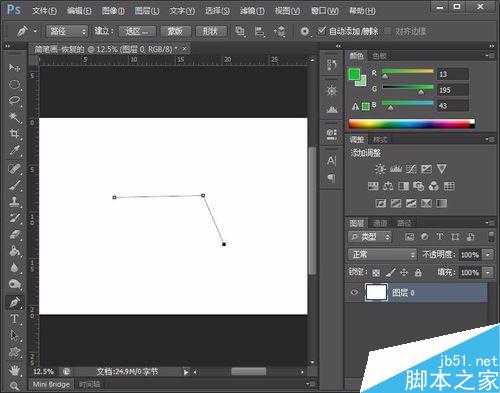Open path arrangement options

tap(280, 32)
